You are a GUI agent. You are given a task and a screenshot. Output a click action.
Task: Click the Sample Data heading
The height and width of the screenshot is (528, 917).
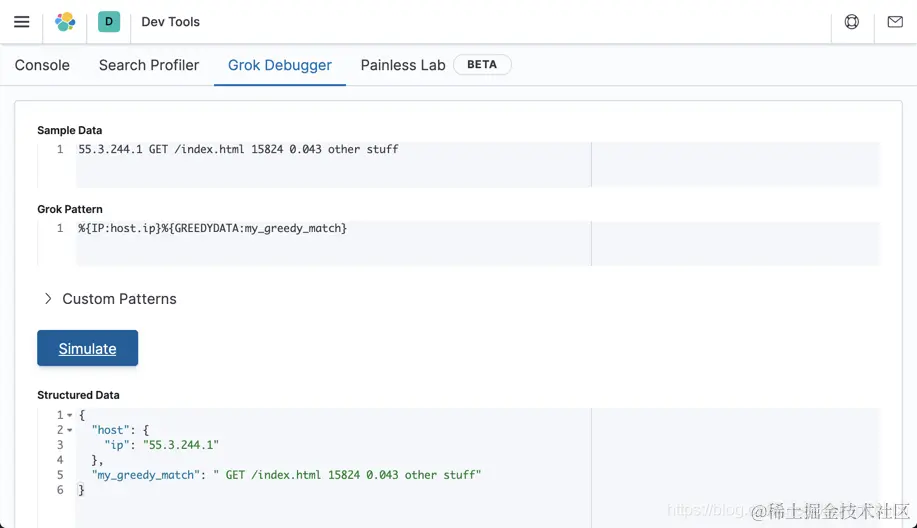click(70, 130)
